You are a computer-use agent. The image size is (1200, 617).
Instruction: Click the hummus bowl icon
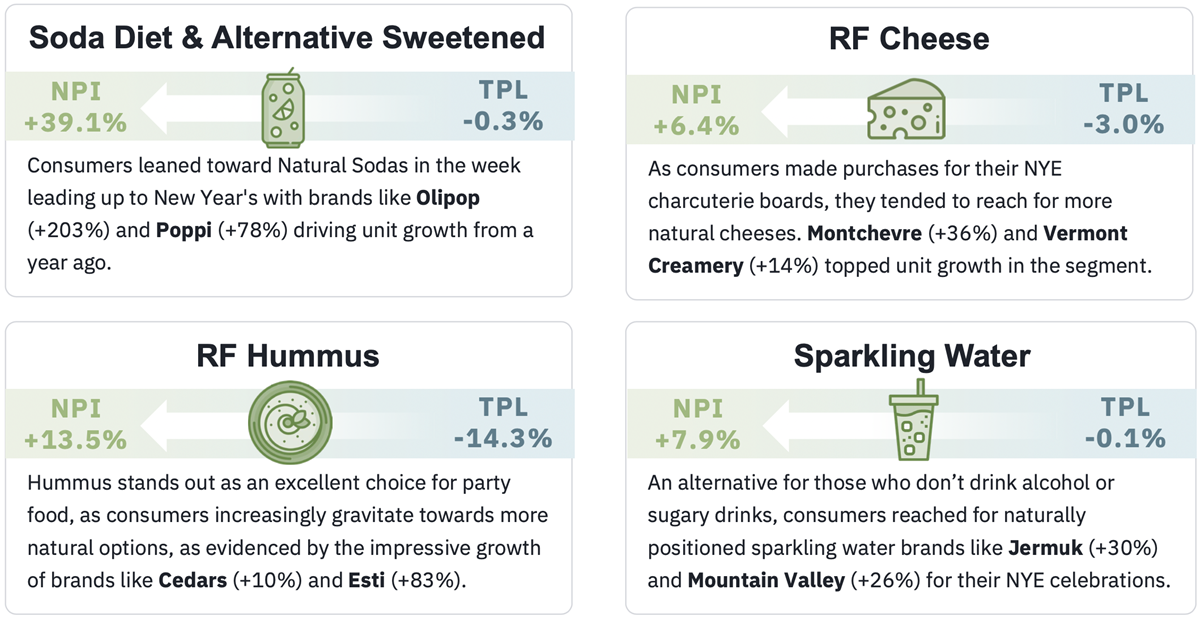coord(288,423)
